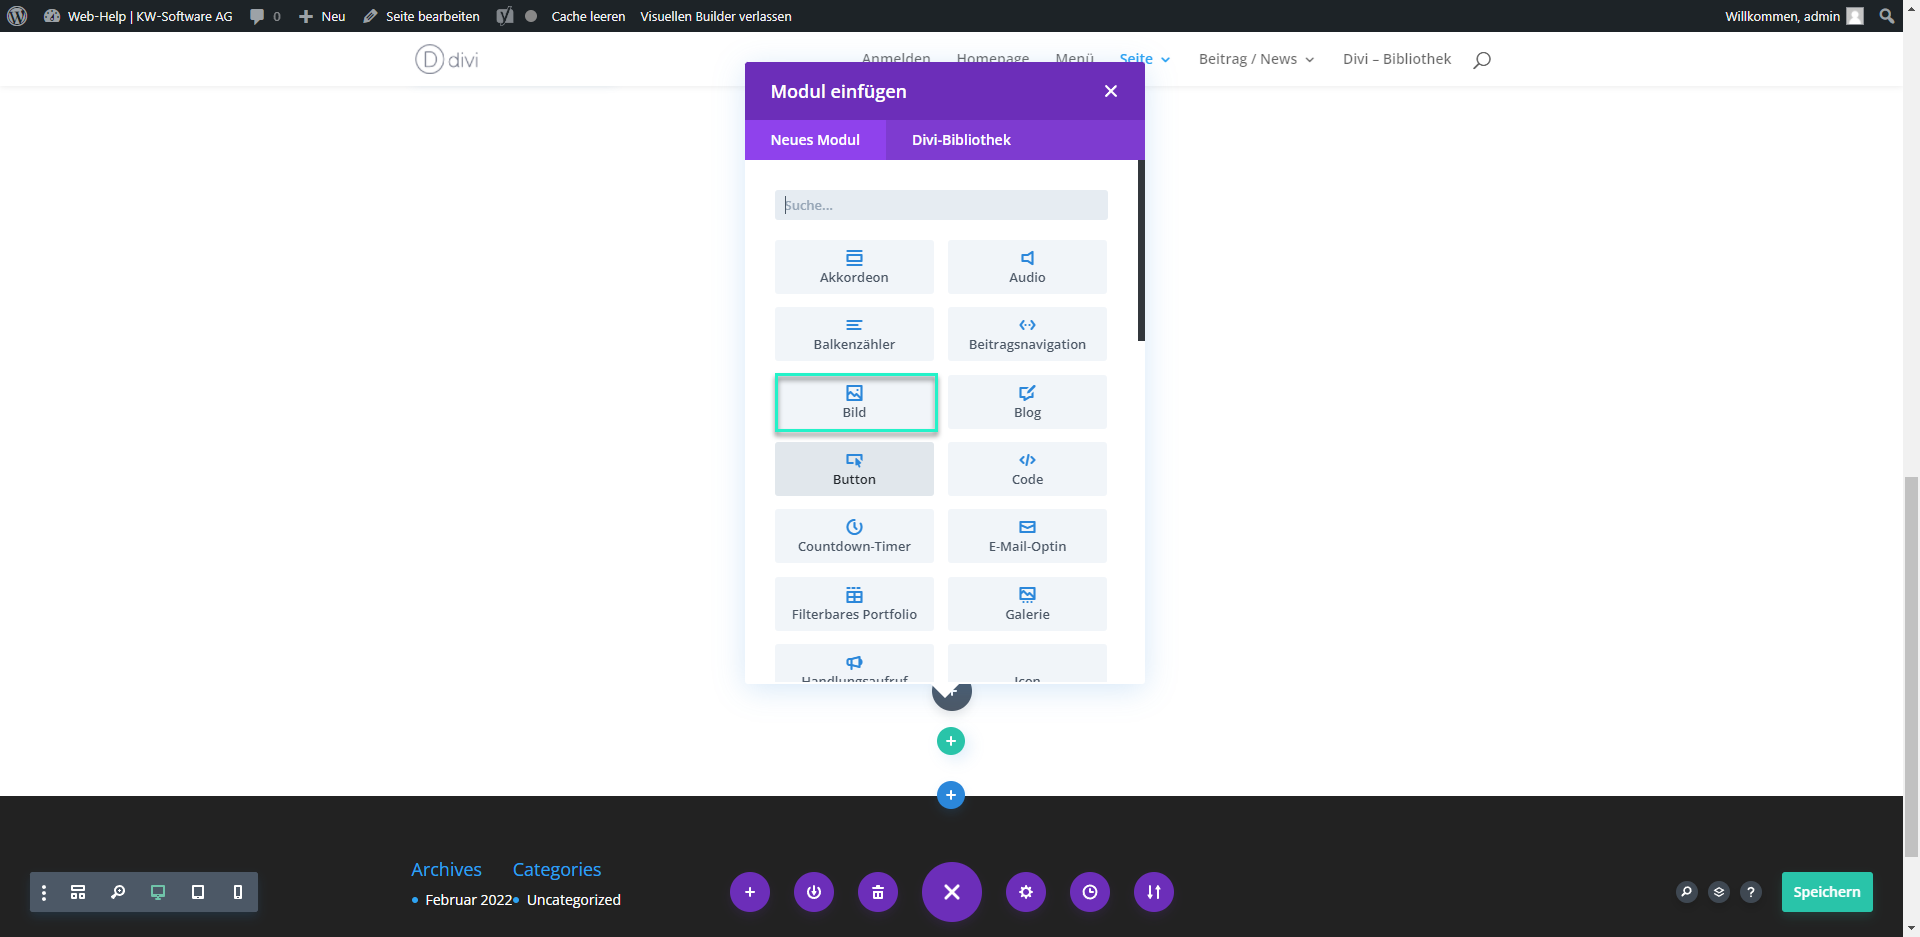Image resolution: width=1920 pixels, height=937 pixels.
Task: Expand the Seite menu dropdown
Action: click(1144, 59)
